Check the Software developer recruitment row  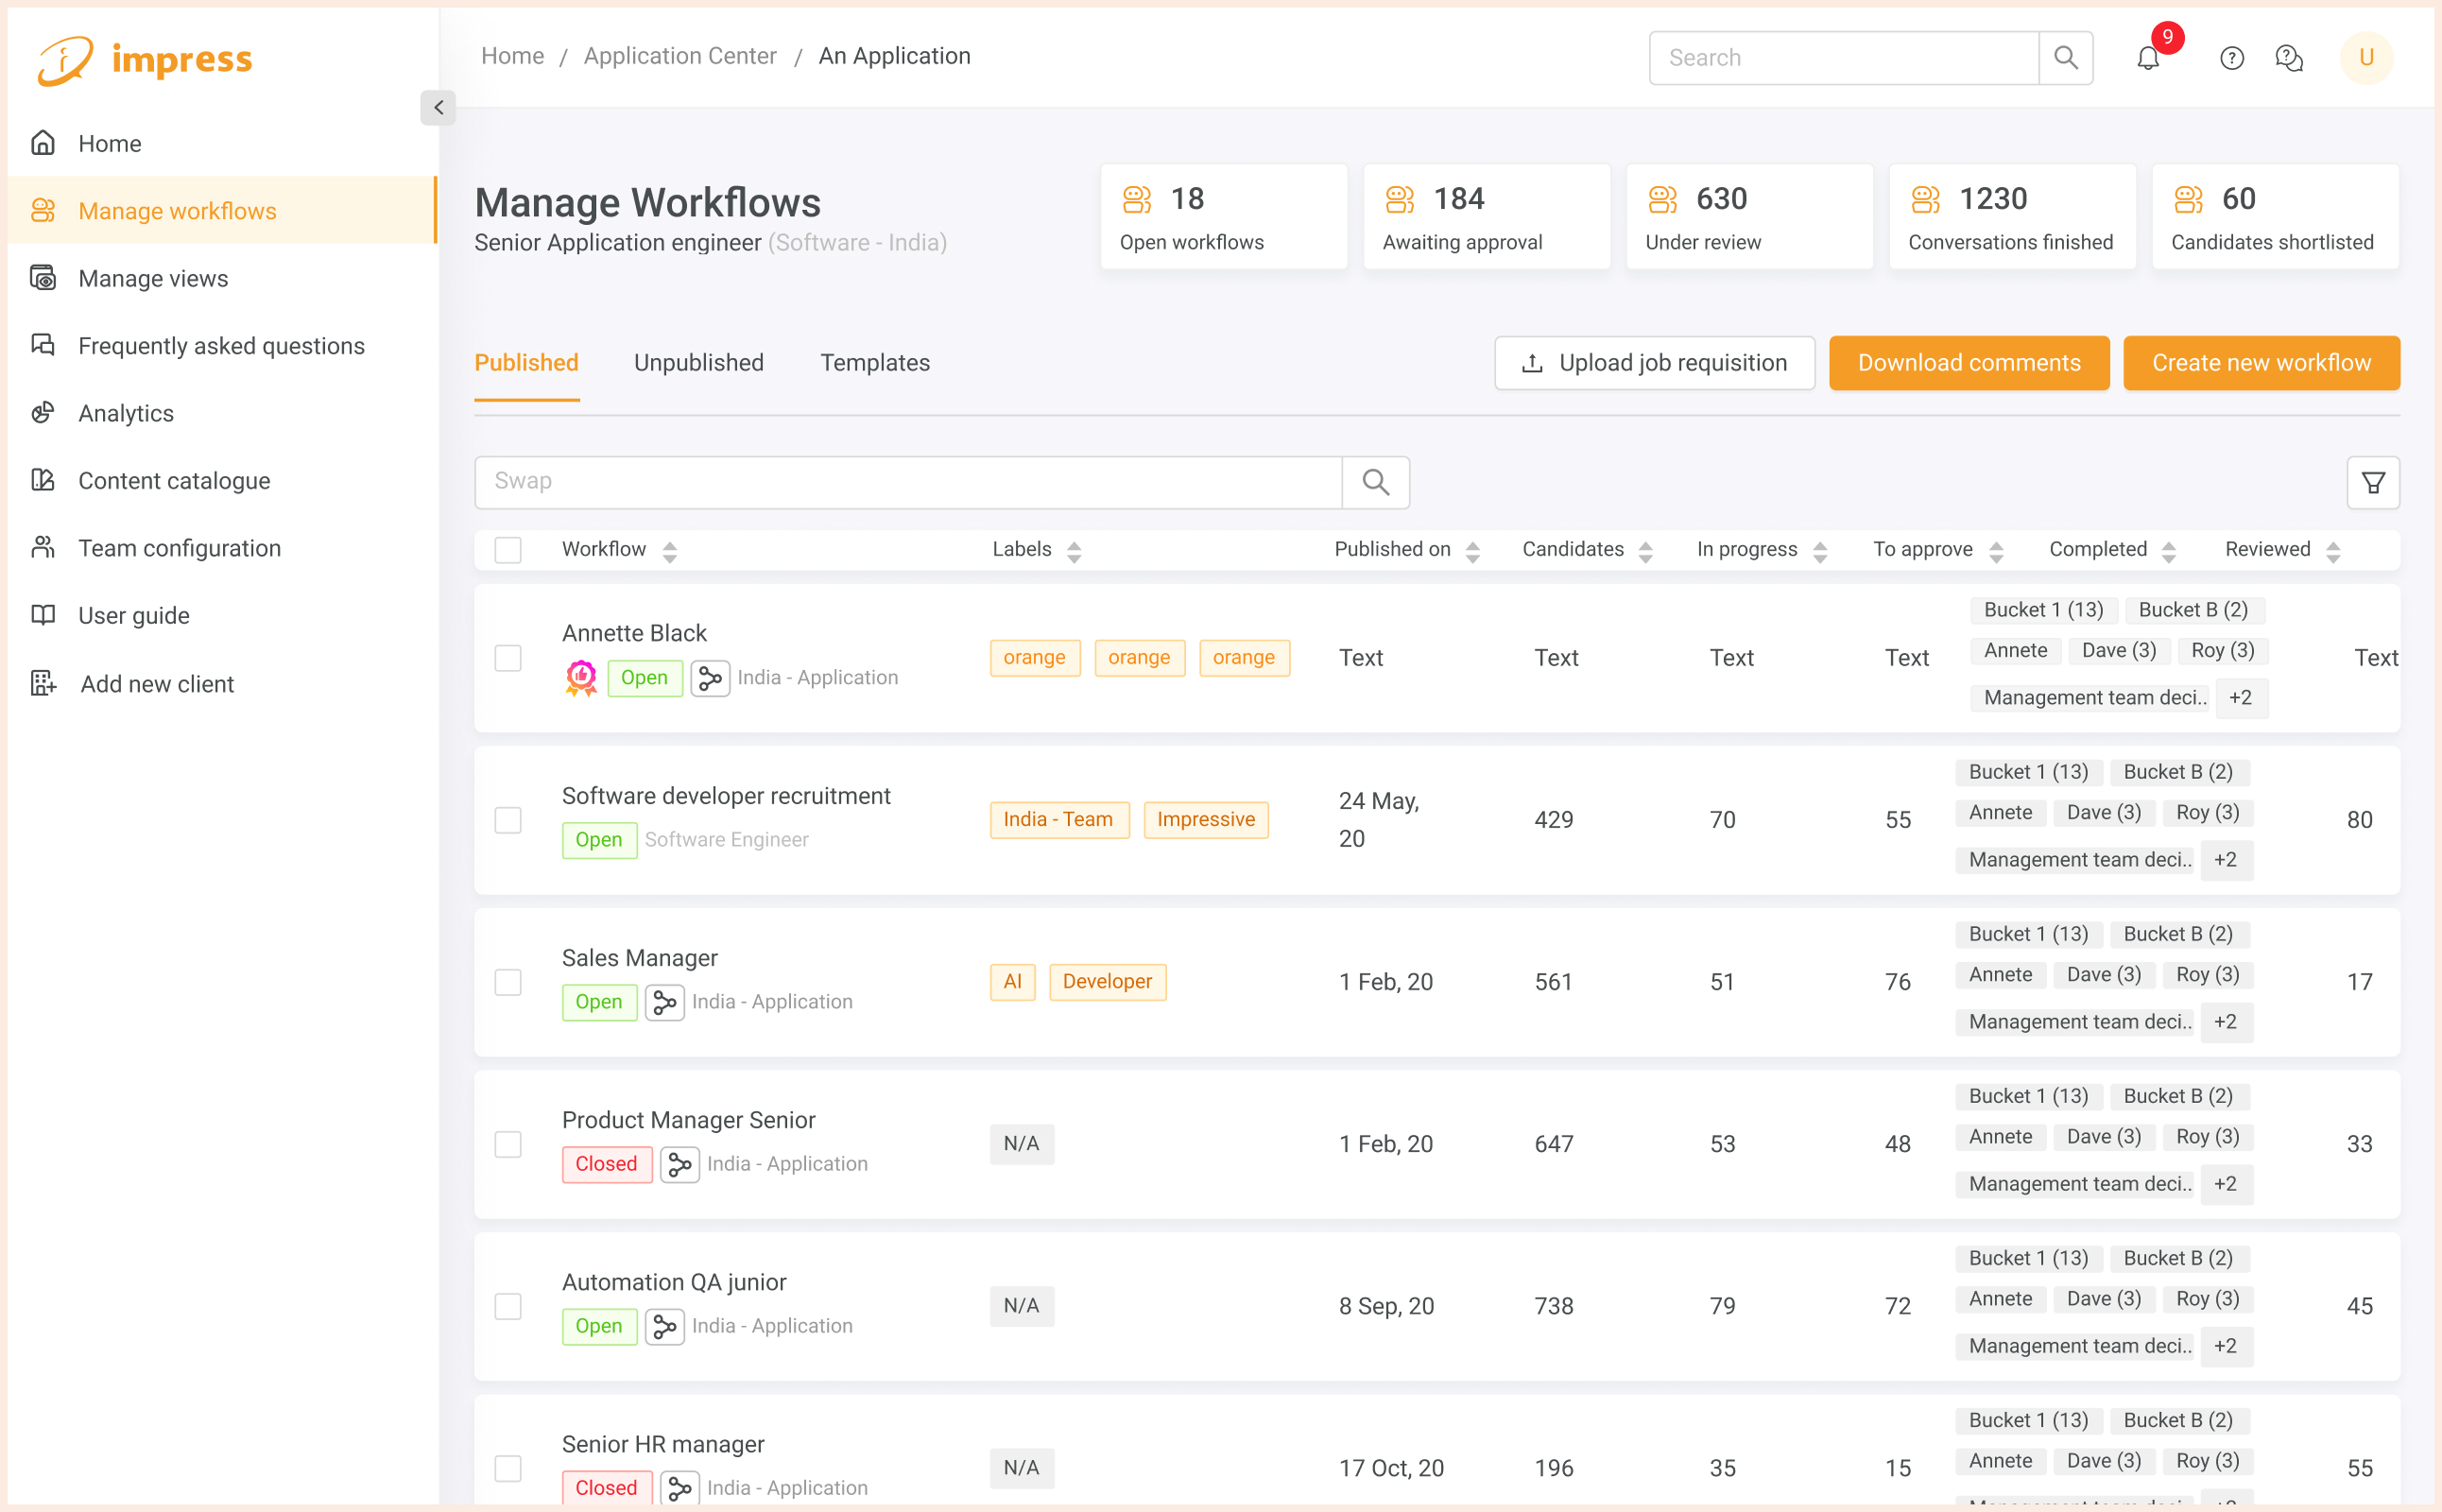[x=508, y=820]
